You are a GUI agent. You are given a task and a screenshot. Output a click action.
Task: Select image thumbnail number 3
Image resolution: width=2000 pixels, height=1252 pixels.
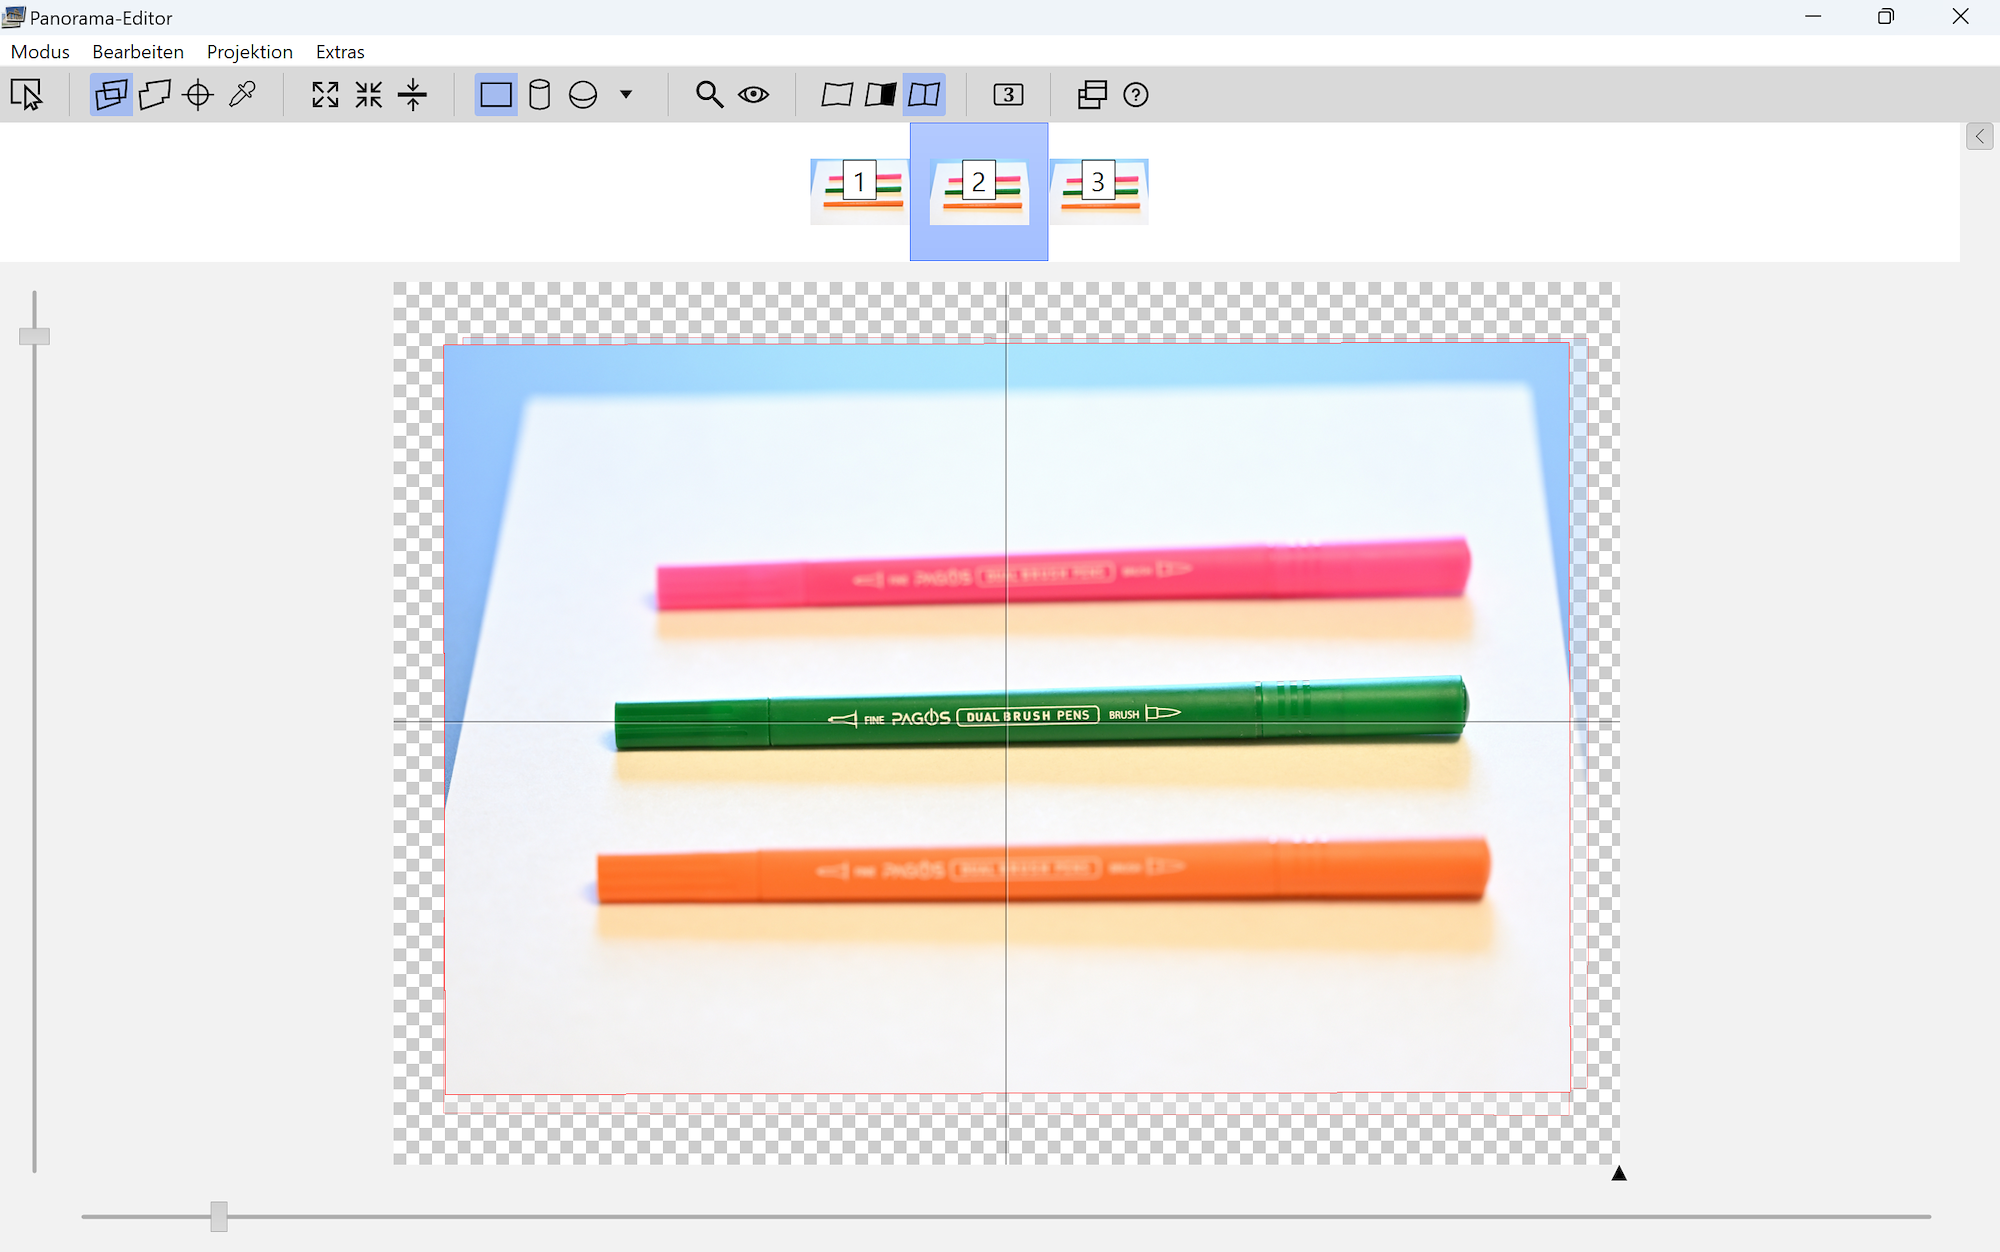point(1098,190)
